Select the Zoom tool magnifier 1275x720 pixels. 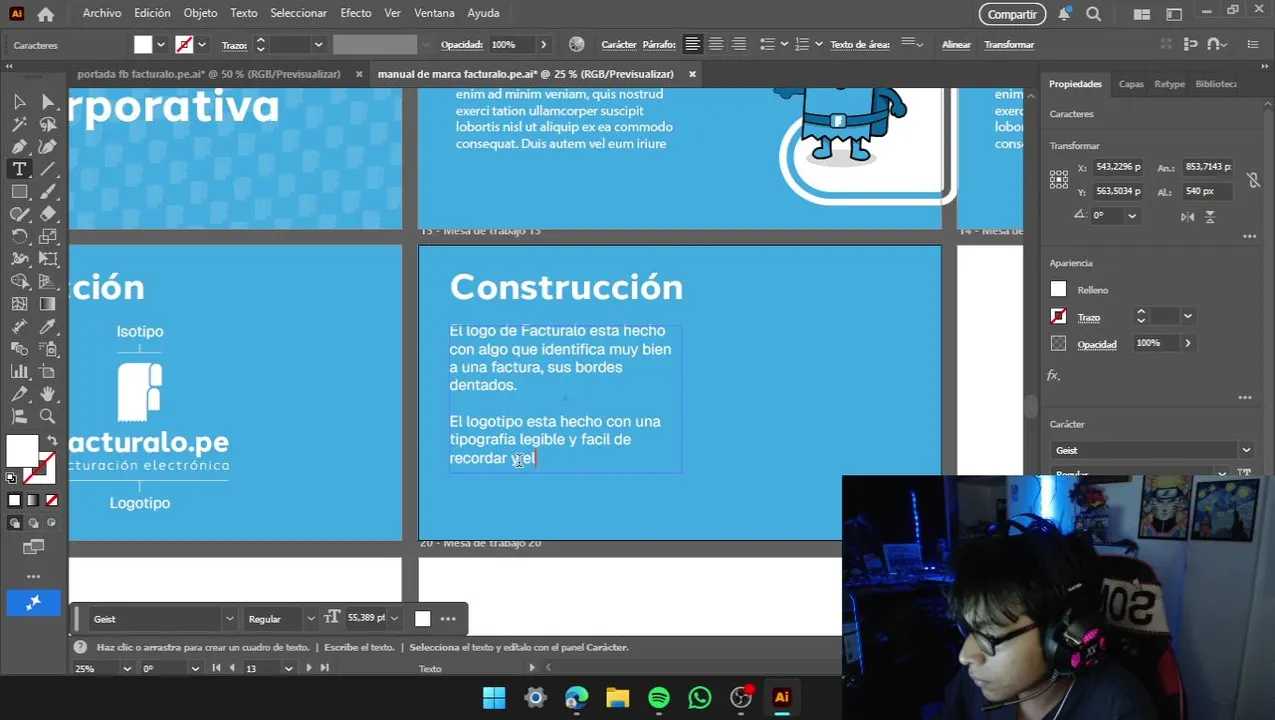(48, 417)
